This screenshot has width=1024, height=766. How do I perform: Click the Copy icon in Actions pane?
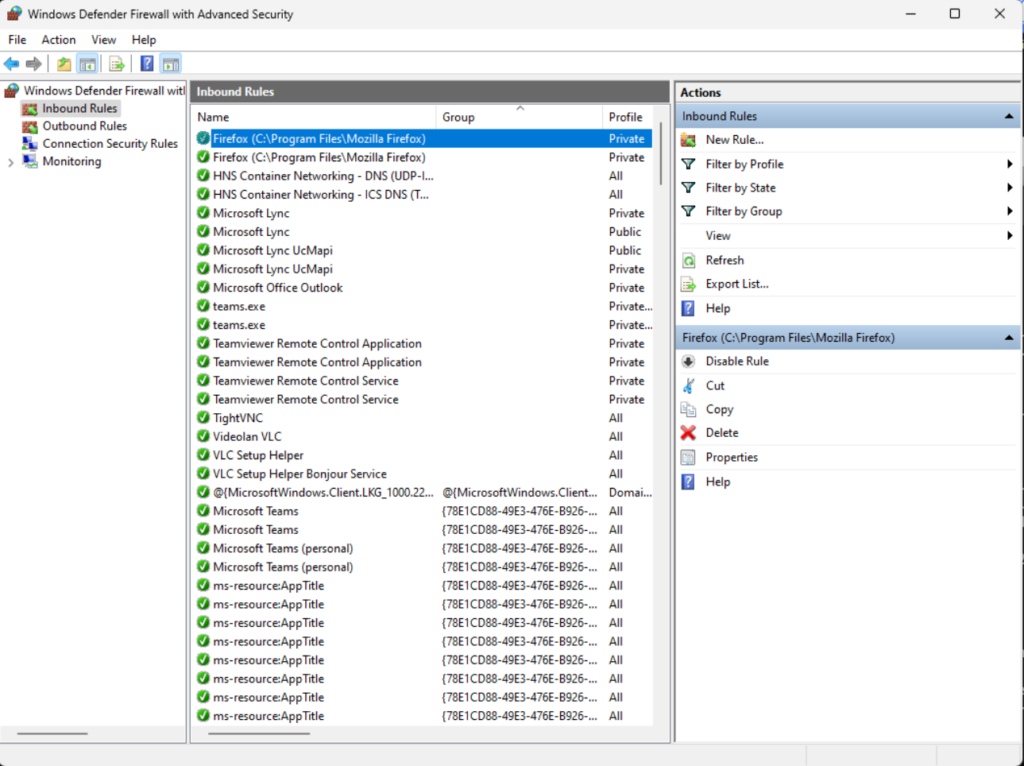coord(688,409)
